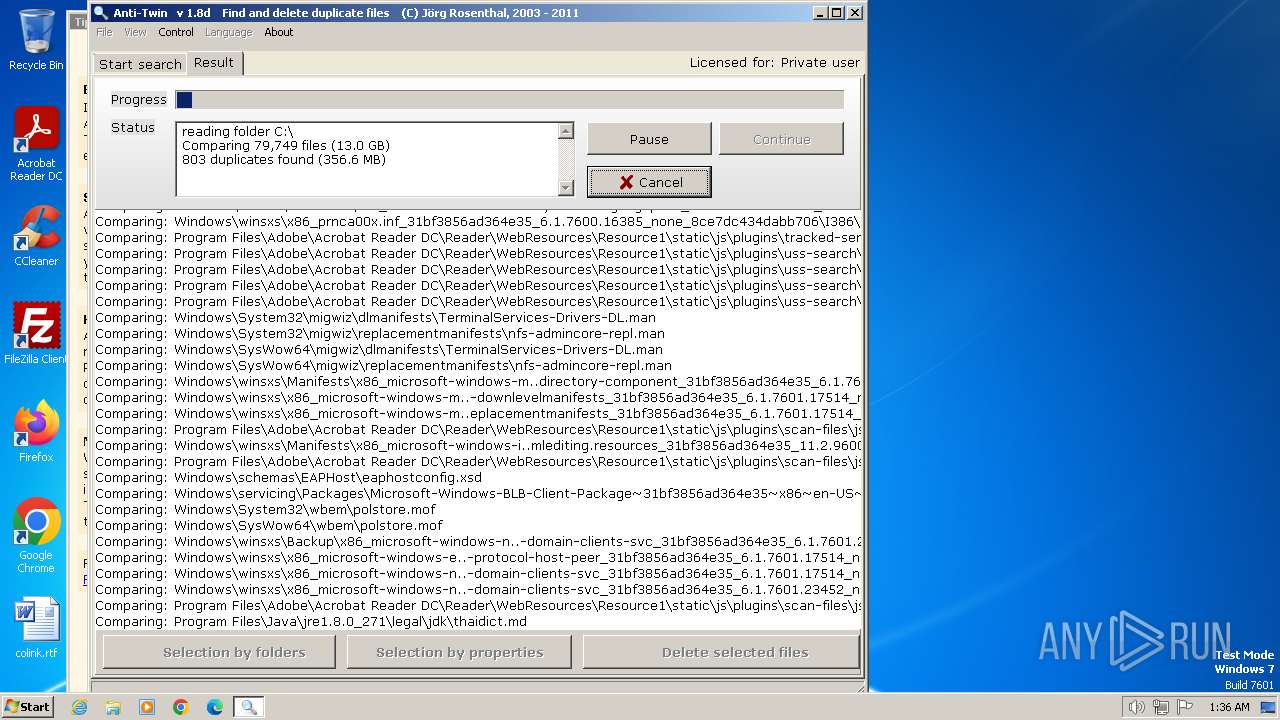Open the Recycle Bin desktop icon

click(36, 40)
